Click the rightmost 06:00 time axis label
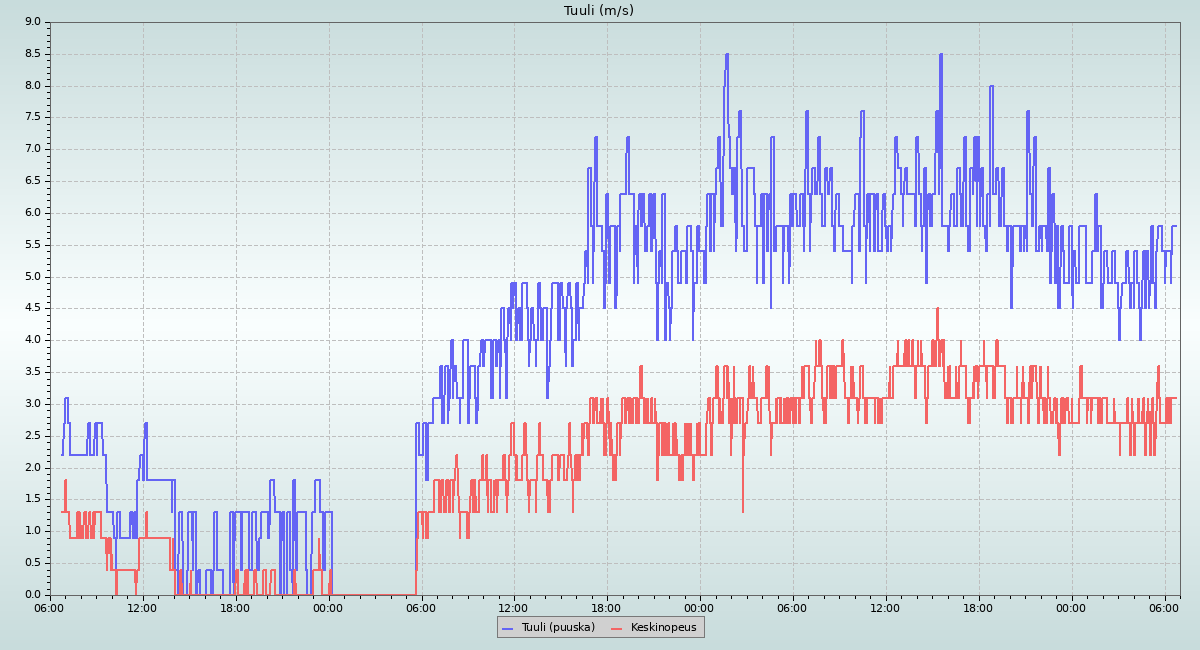1200x650 pixels. tap(1164, 607)
